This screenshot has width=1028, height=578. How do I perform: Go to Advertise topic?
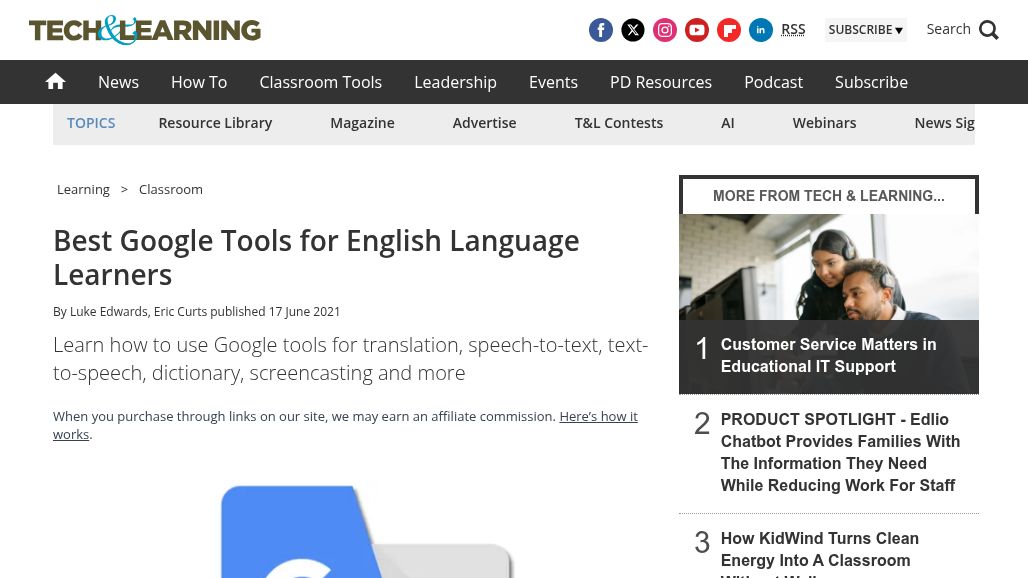click(x=484, y=123)
